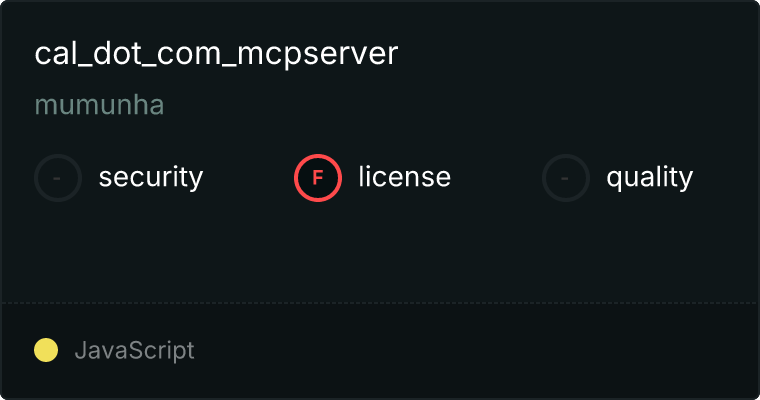
Task: Open the cal_dot_com_mcpserver title
Action: (x=216, y=53)
